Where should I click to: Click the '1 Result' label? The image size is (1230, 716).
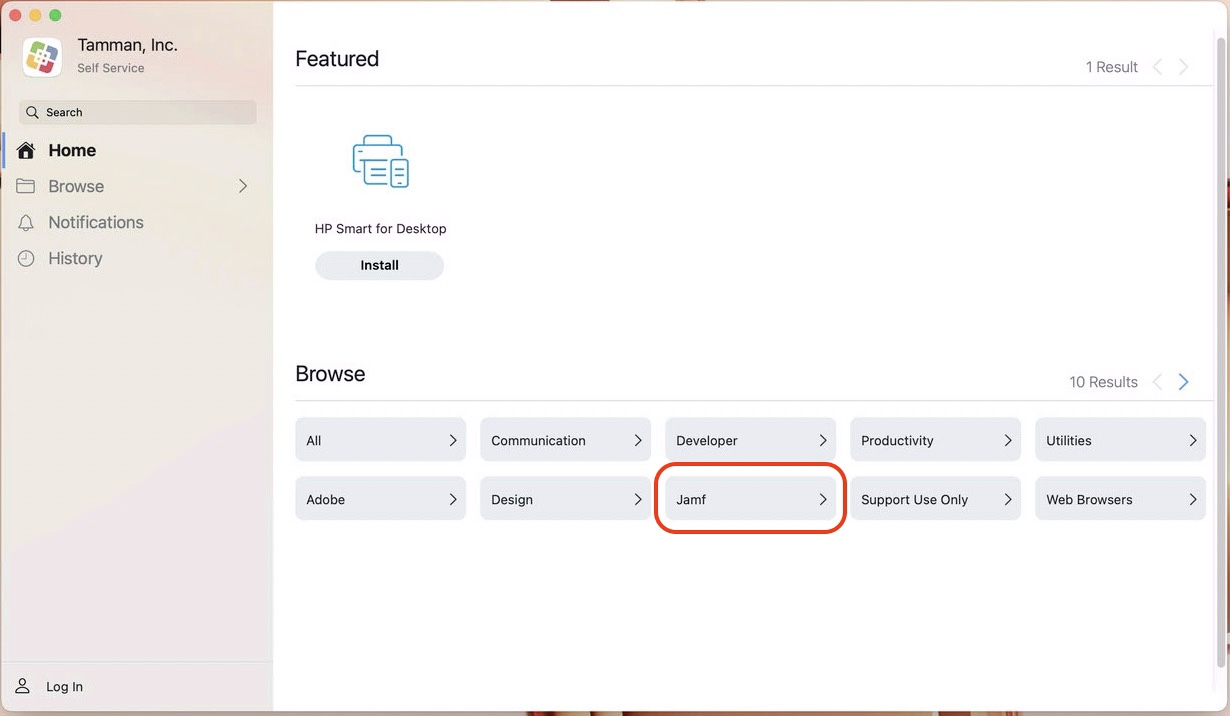pyautogui.click(x=1112, y=67)
